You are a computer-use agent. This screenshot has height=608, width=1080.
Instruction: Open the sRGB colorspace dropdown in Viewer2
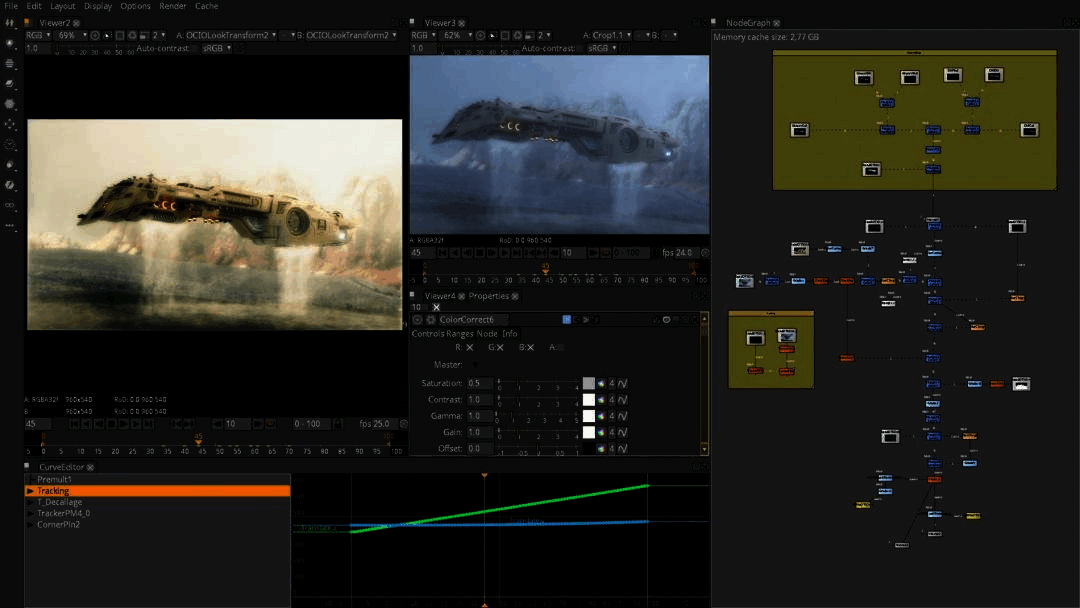pos(217,49)
